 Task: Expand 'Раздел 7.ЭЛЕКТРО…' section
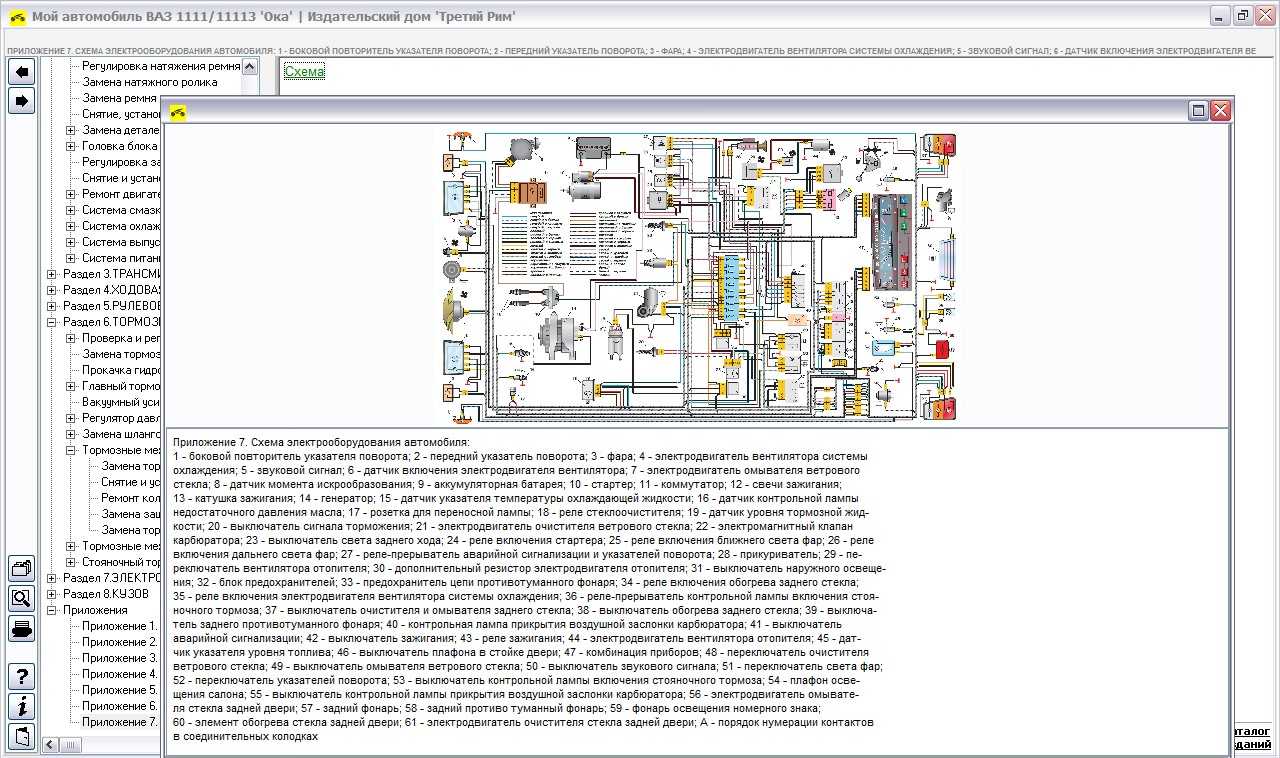52,578
